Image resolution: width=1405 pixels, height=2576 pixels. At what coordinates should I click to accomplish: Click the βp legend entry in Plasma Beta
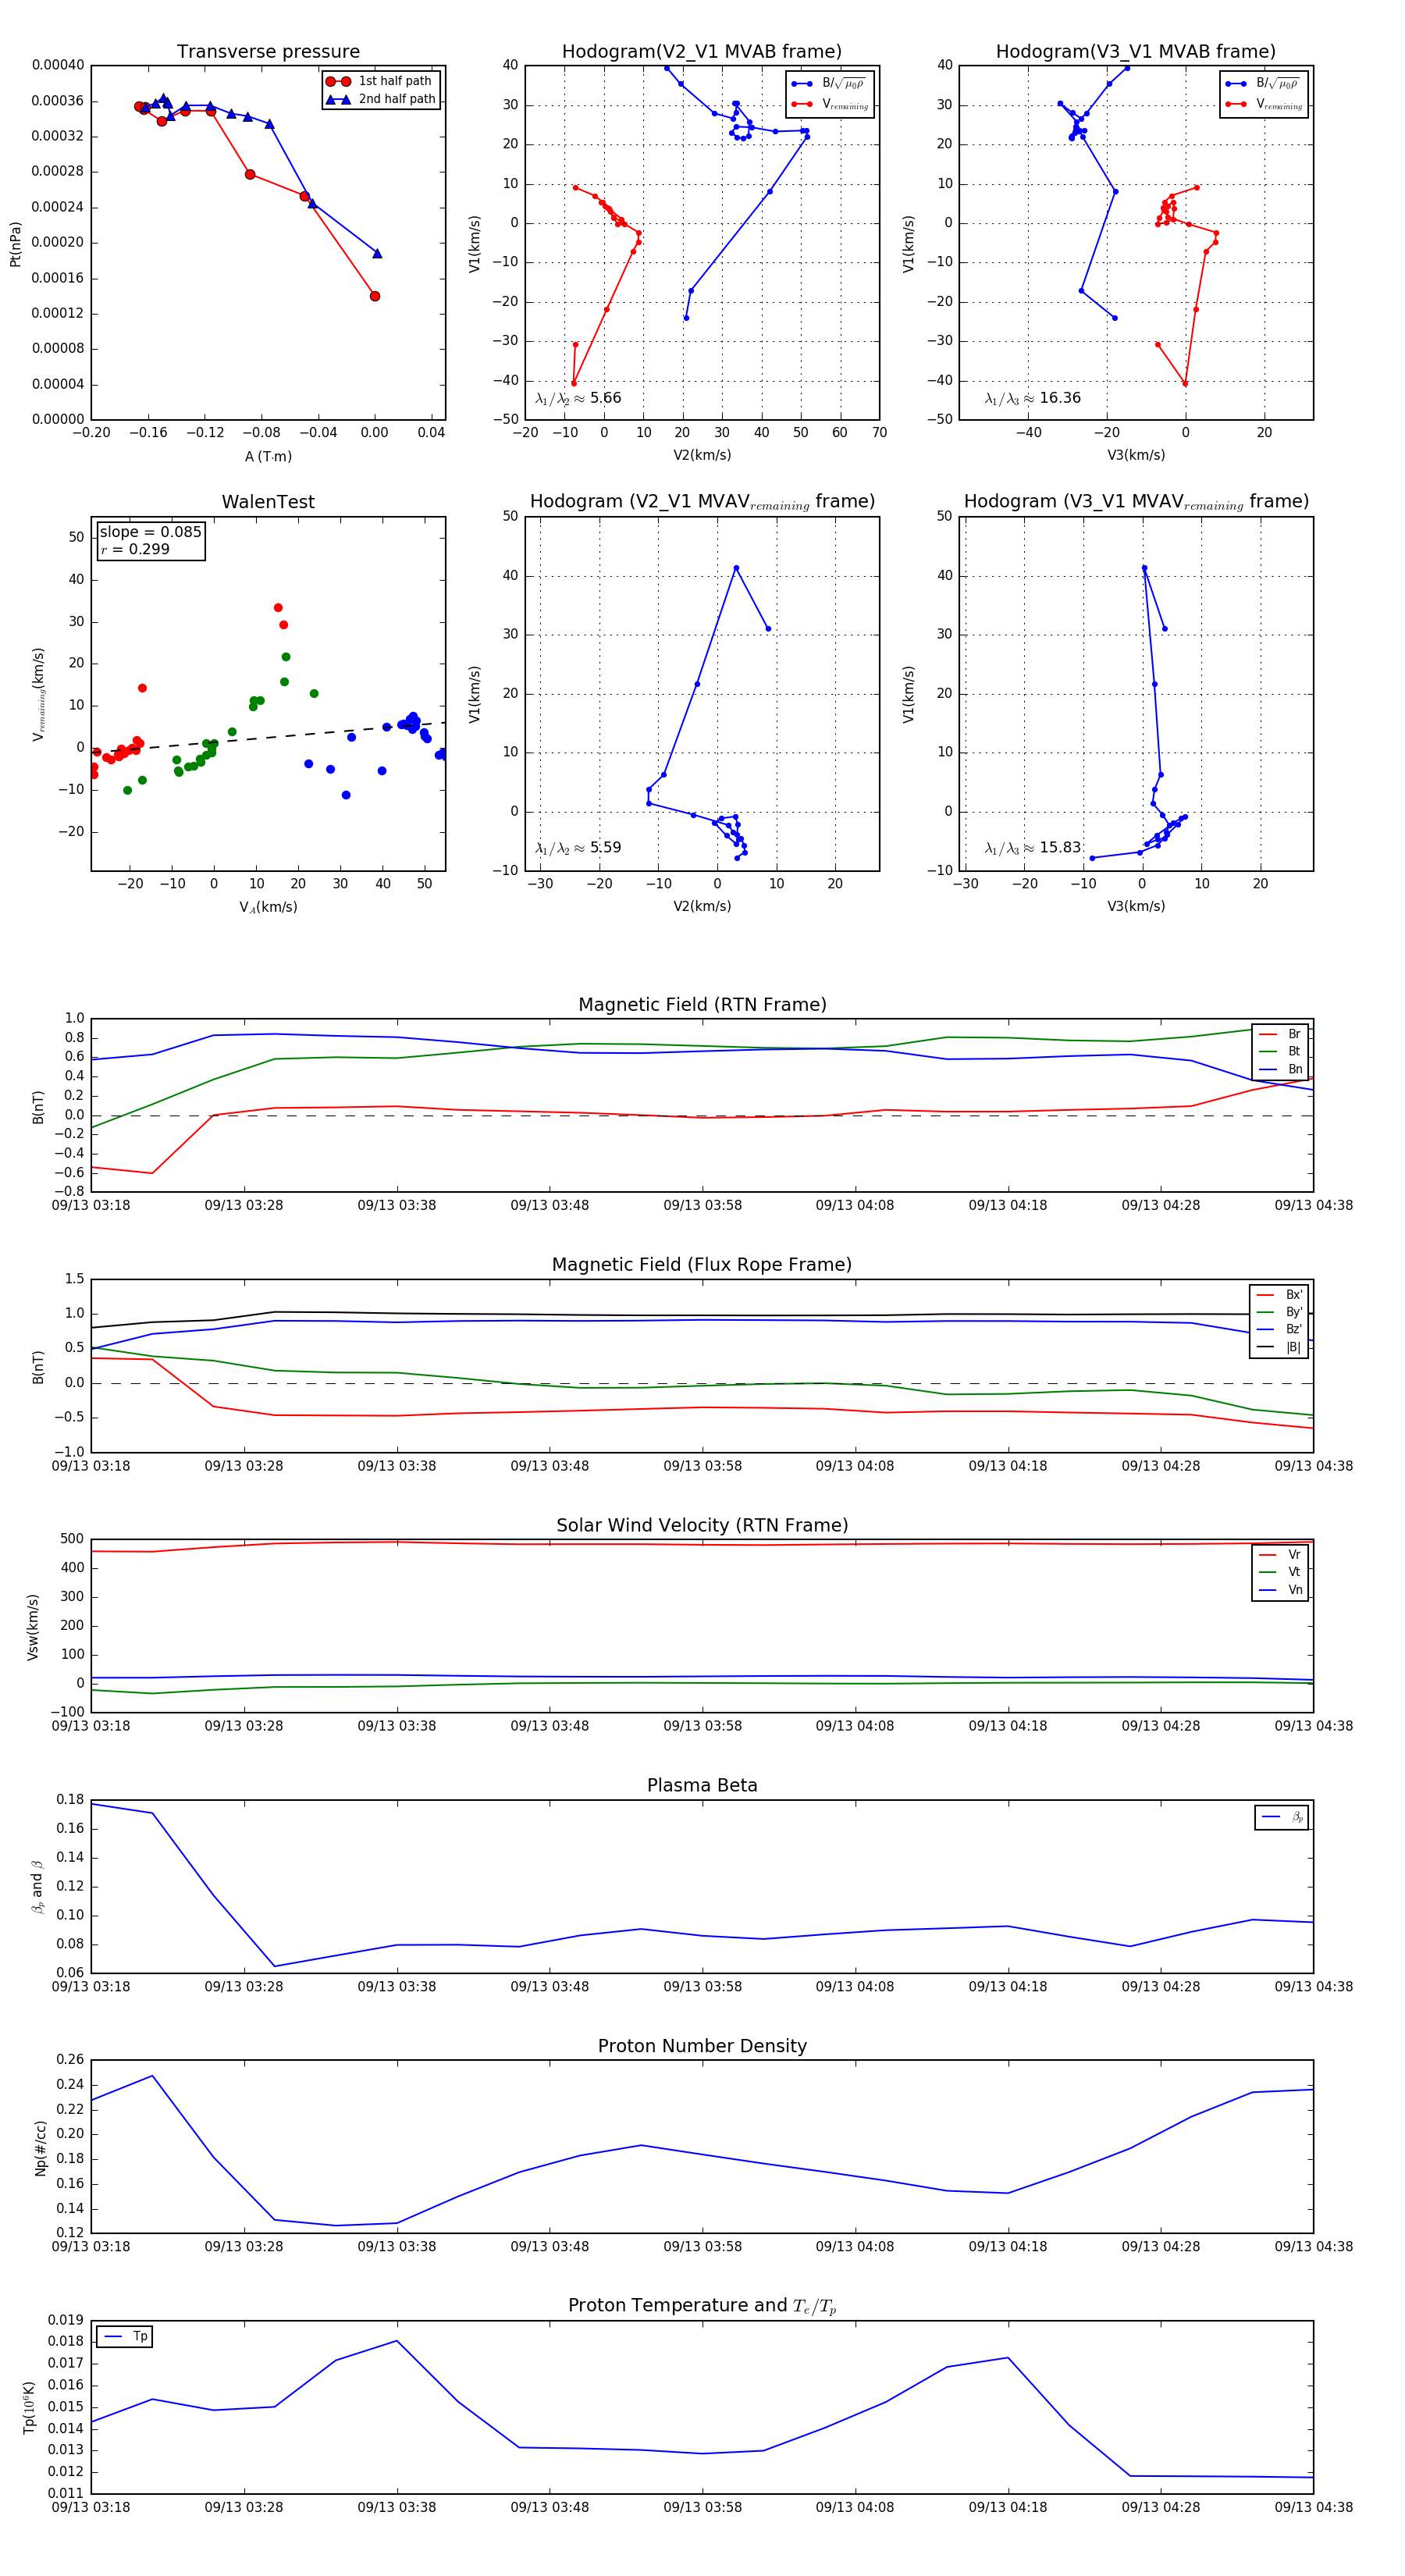(x=1282, y=1817)
